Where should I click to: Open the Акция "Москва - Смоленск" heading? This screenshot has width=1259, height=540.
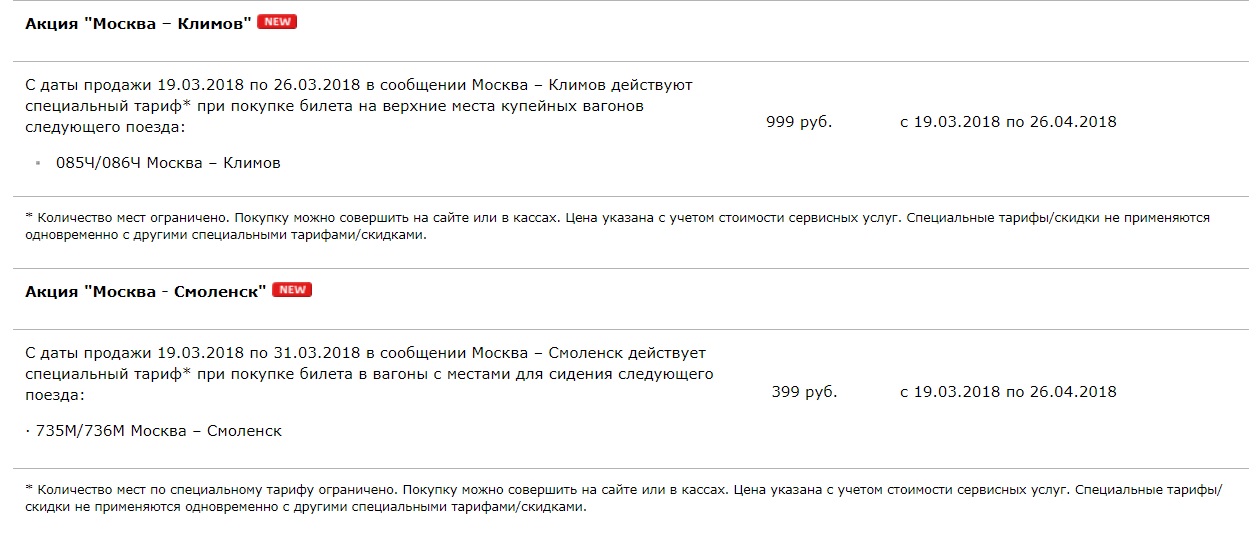coord(145,291)
